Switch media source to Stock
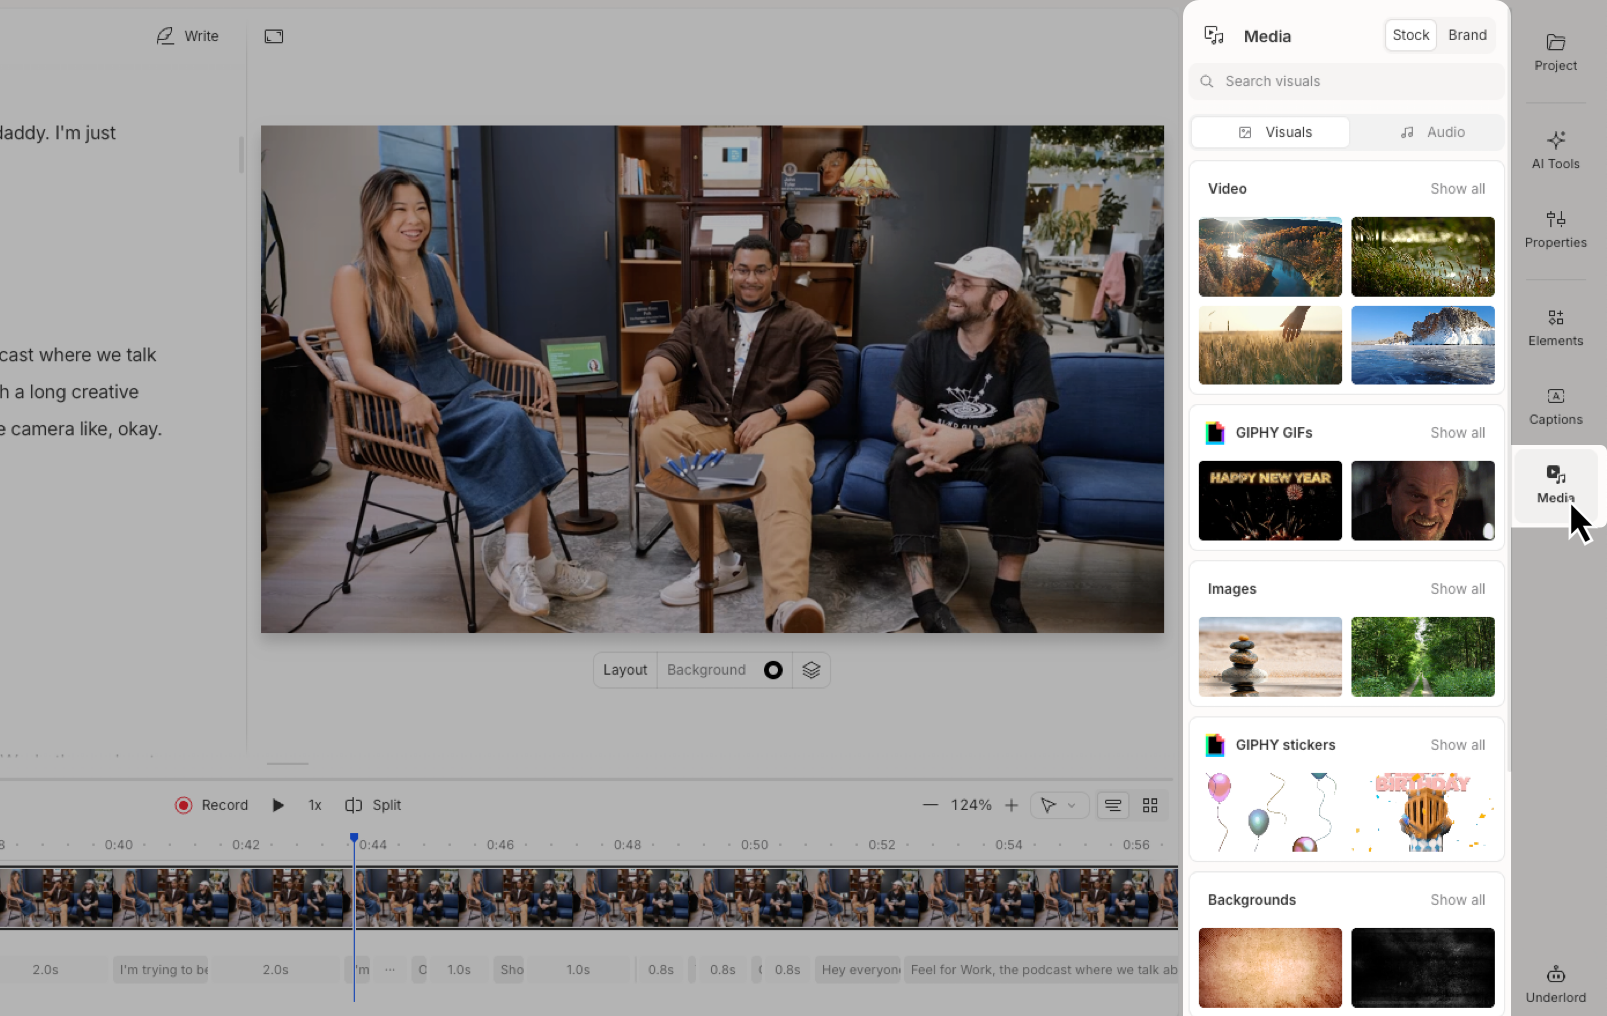This screenshot has width=1607, height=1016. [x=1410, y=35]
